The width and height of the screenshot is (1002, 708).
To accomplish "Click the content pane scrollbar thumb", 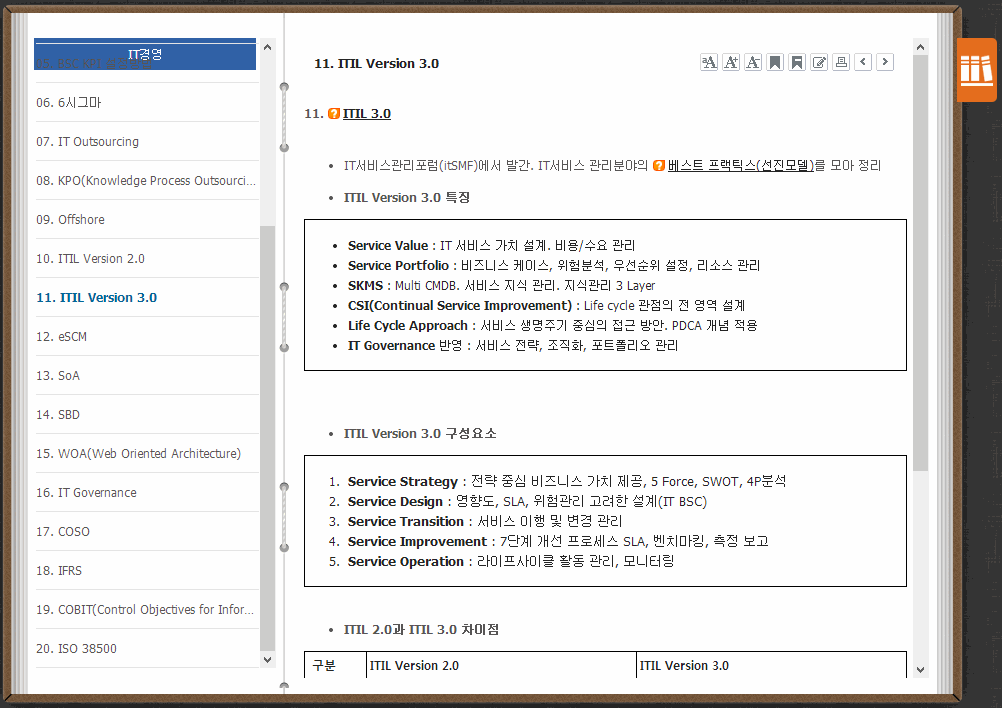I will 920,263.
